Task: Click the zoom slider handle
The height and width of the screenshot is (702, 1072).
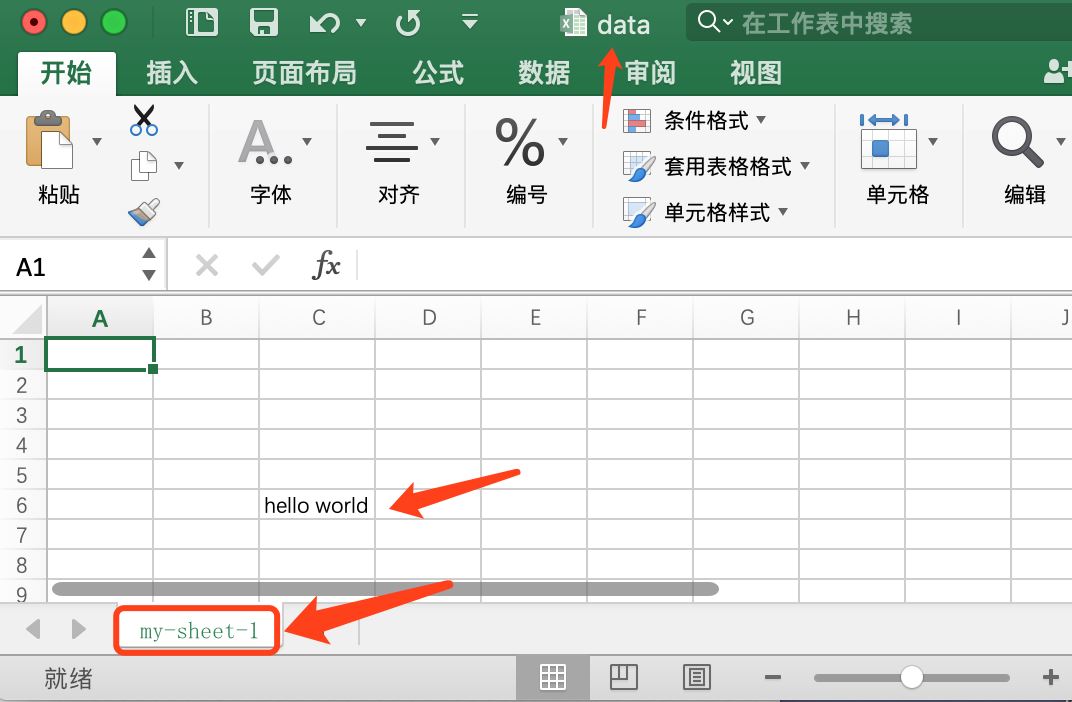Action: coord(911,677)
